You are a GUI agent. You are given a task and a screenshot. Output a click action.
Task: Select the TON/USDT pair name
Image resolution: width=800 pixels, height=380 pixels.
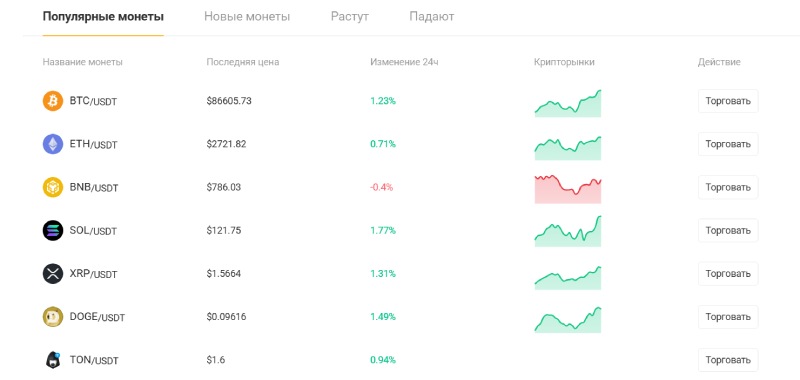tap(94, 361)
